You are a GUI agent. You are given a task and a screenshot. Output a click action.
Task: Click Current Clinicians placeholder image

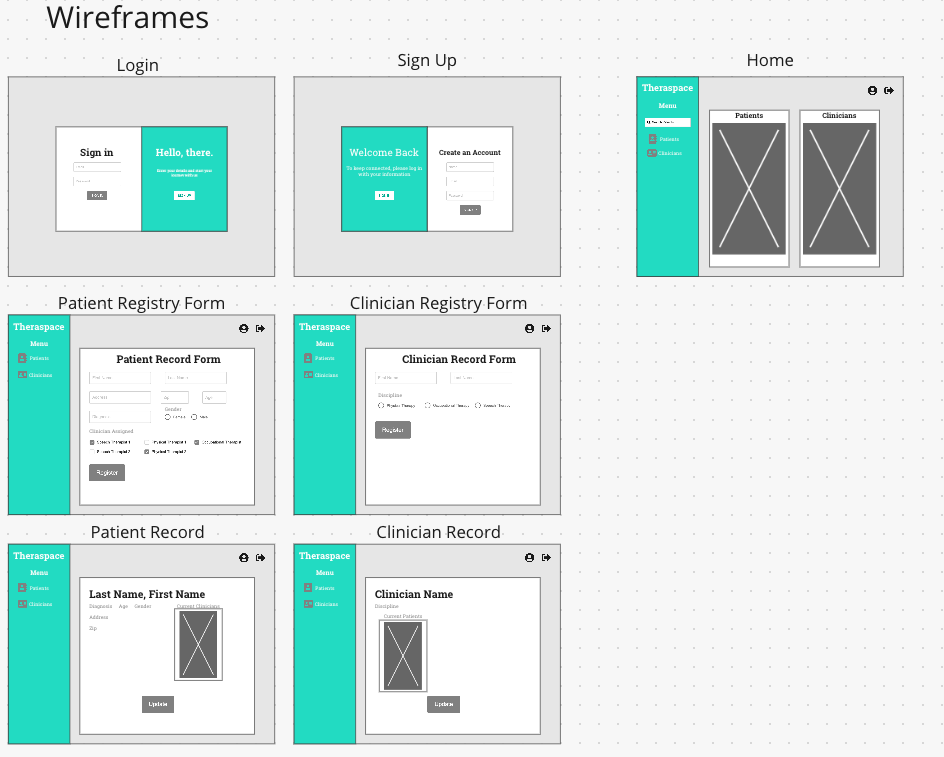tap(198, 644)
